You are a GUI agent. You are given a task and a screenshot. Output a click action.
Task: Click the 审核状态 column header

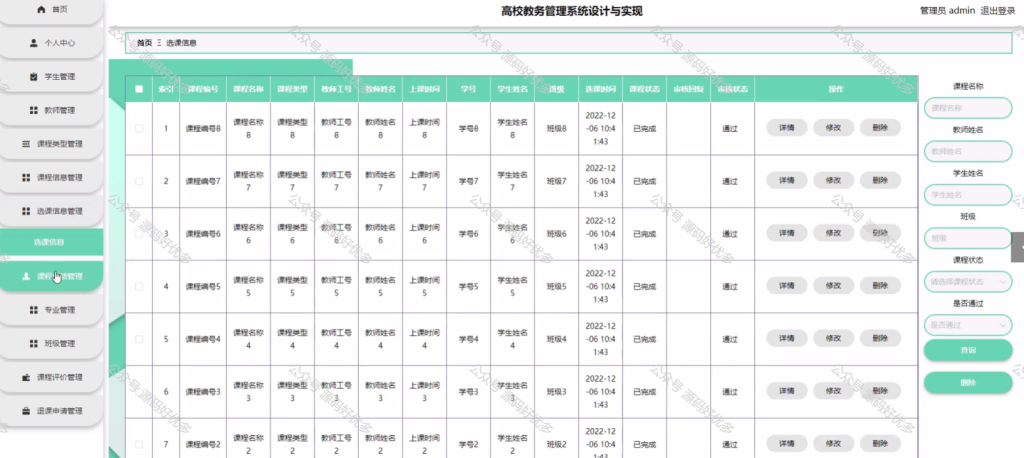click(732, 89)
